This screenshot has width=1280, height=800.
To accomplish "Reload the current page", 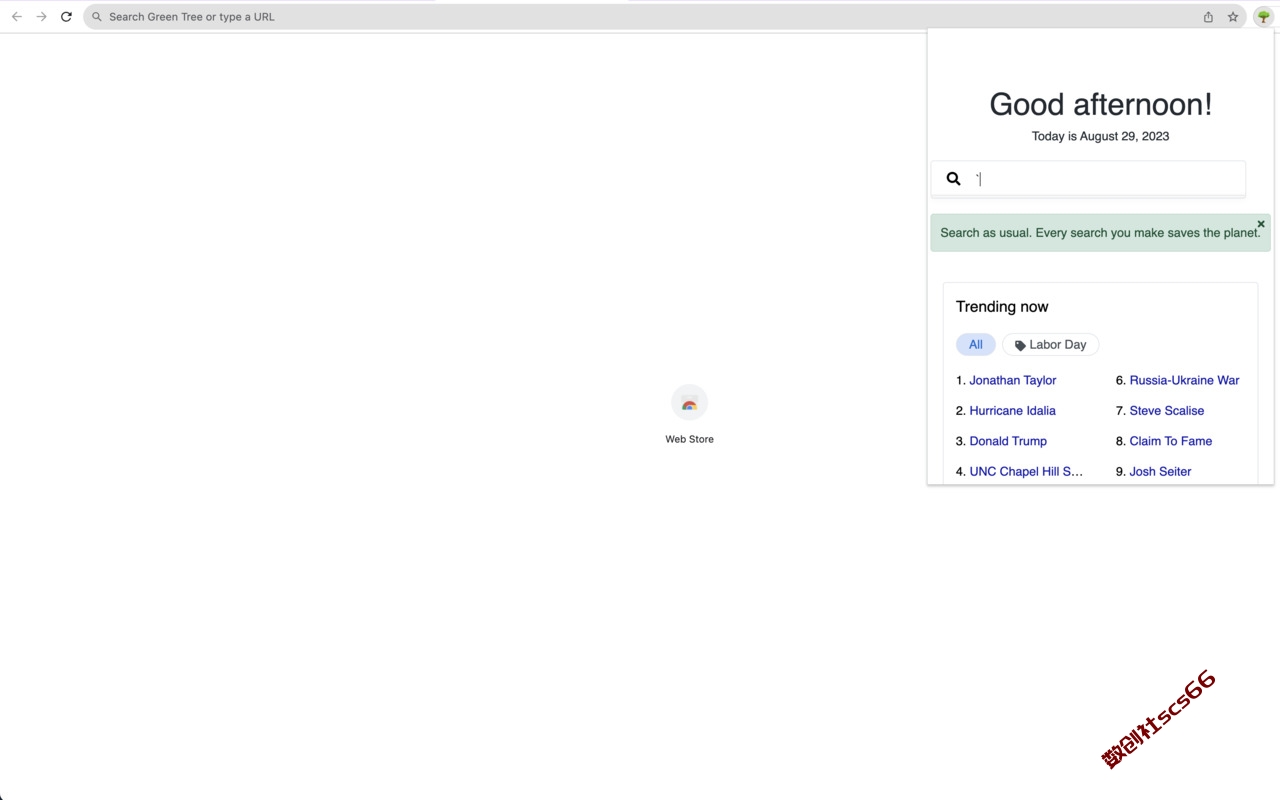I will [x=66, y=17].
